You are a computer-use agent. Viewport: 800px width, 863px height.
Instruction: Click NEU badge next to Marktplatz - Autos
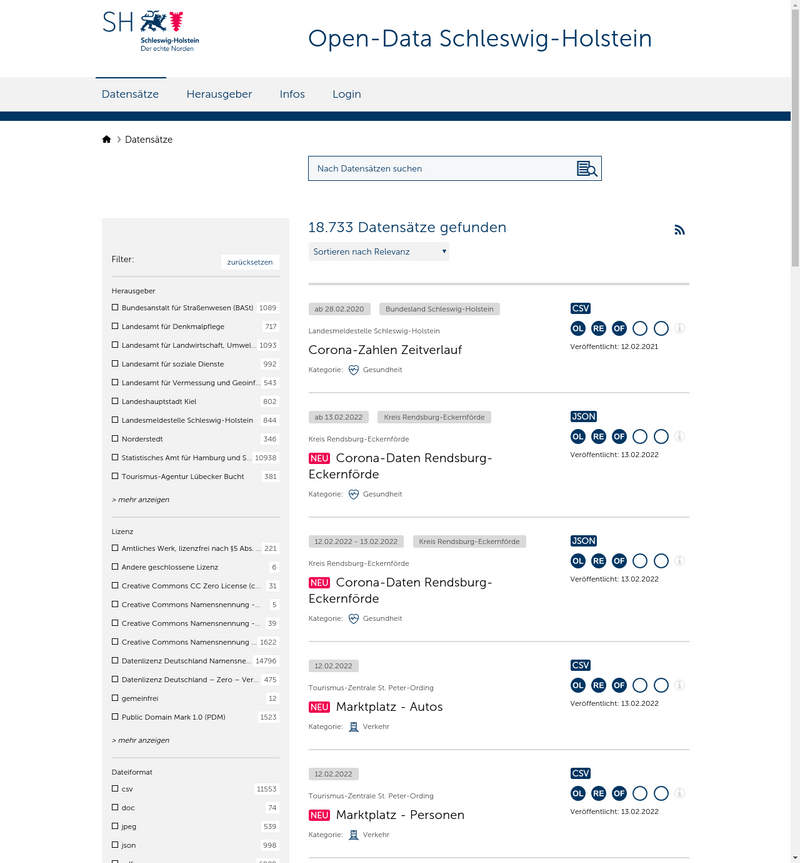tap(319, 707)
